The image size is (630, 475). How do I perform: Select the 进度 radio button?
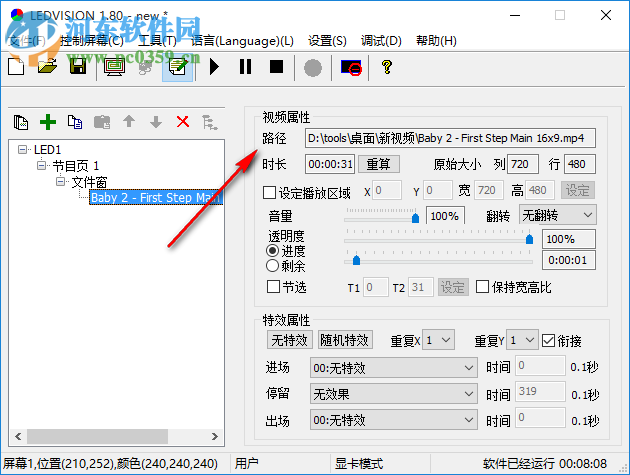pos(272,251)
